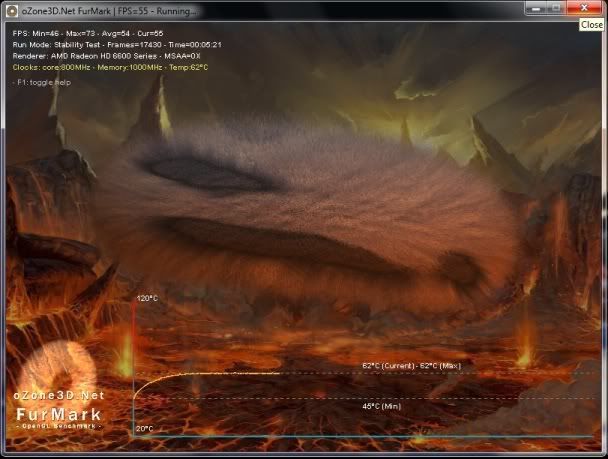Click the 'Close' tooltip label

592,25
